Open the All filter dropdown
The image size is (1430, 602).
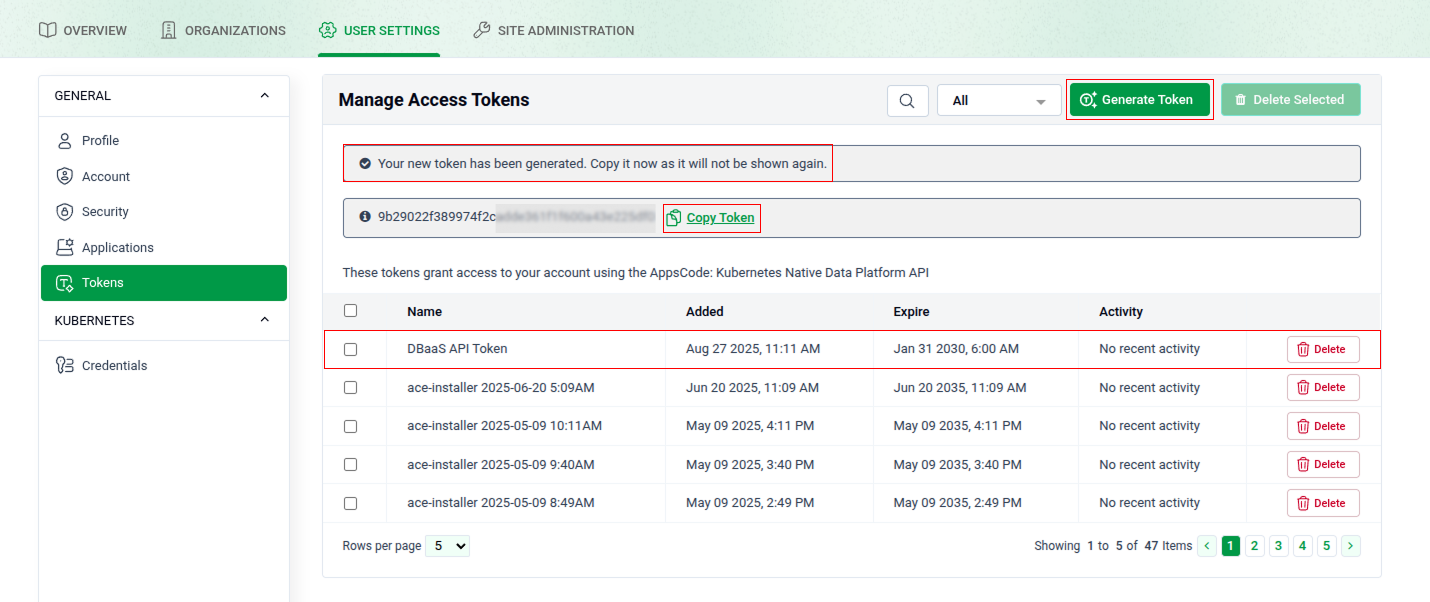(x=998, y=100)
